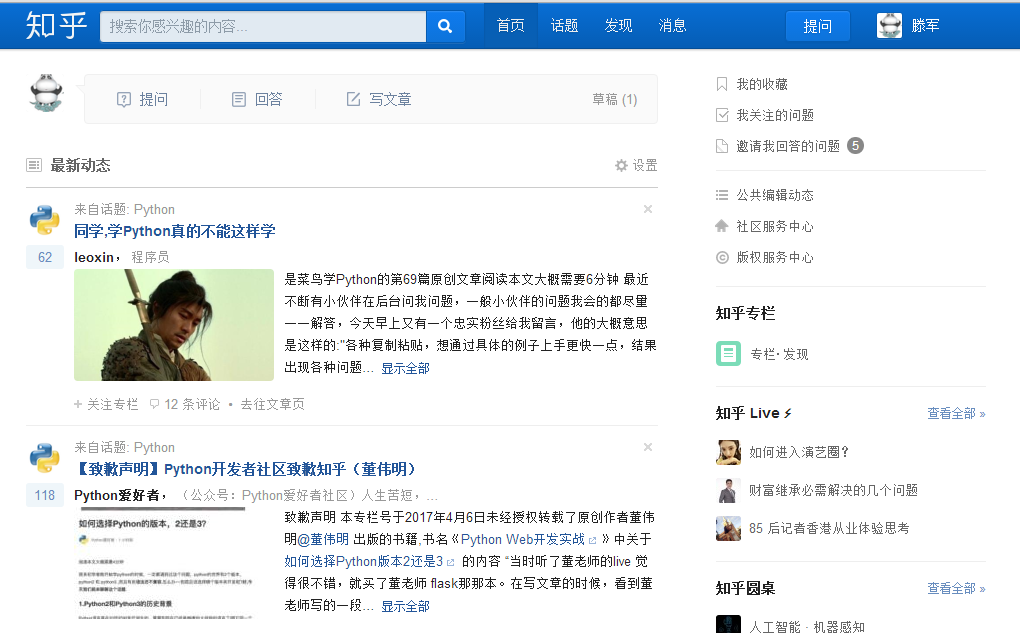Viewport: 1020px width, 633px height.
Task: Open article 同学,学Python真的不能这样学
Action: click(x=175, y=232)
